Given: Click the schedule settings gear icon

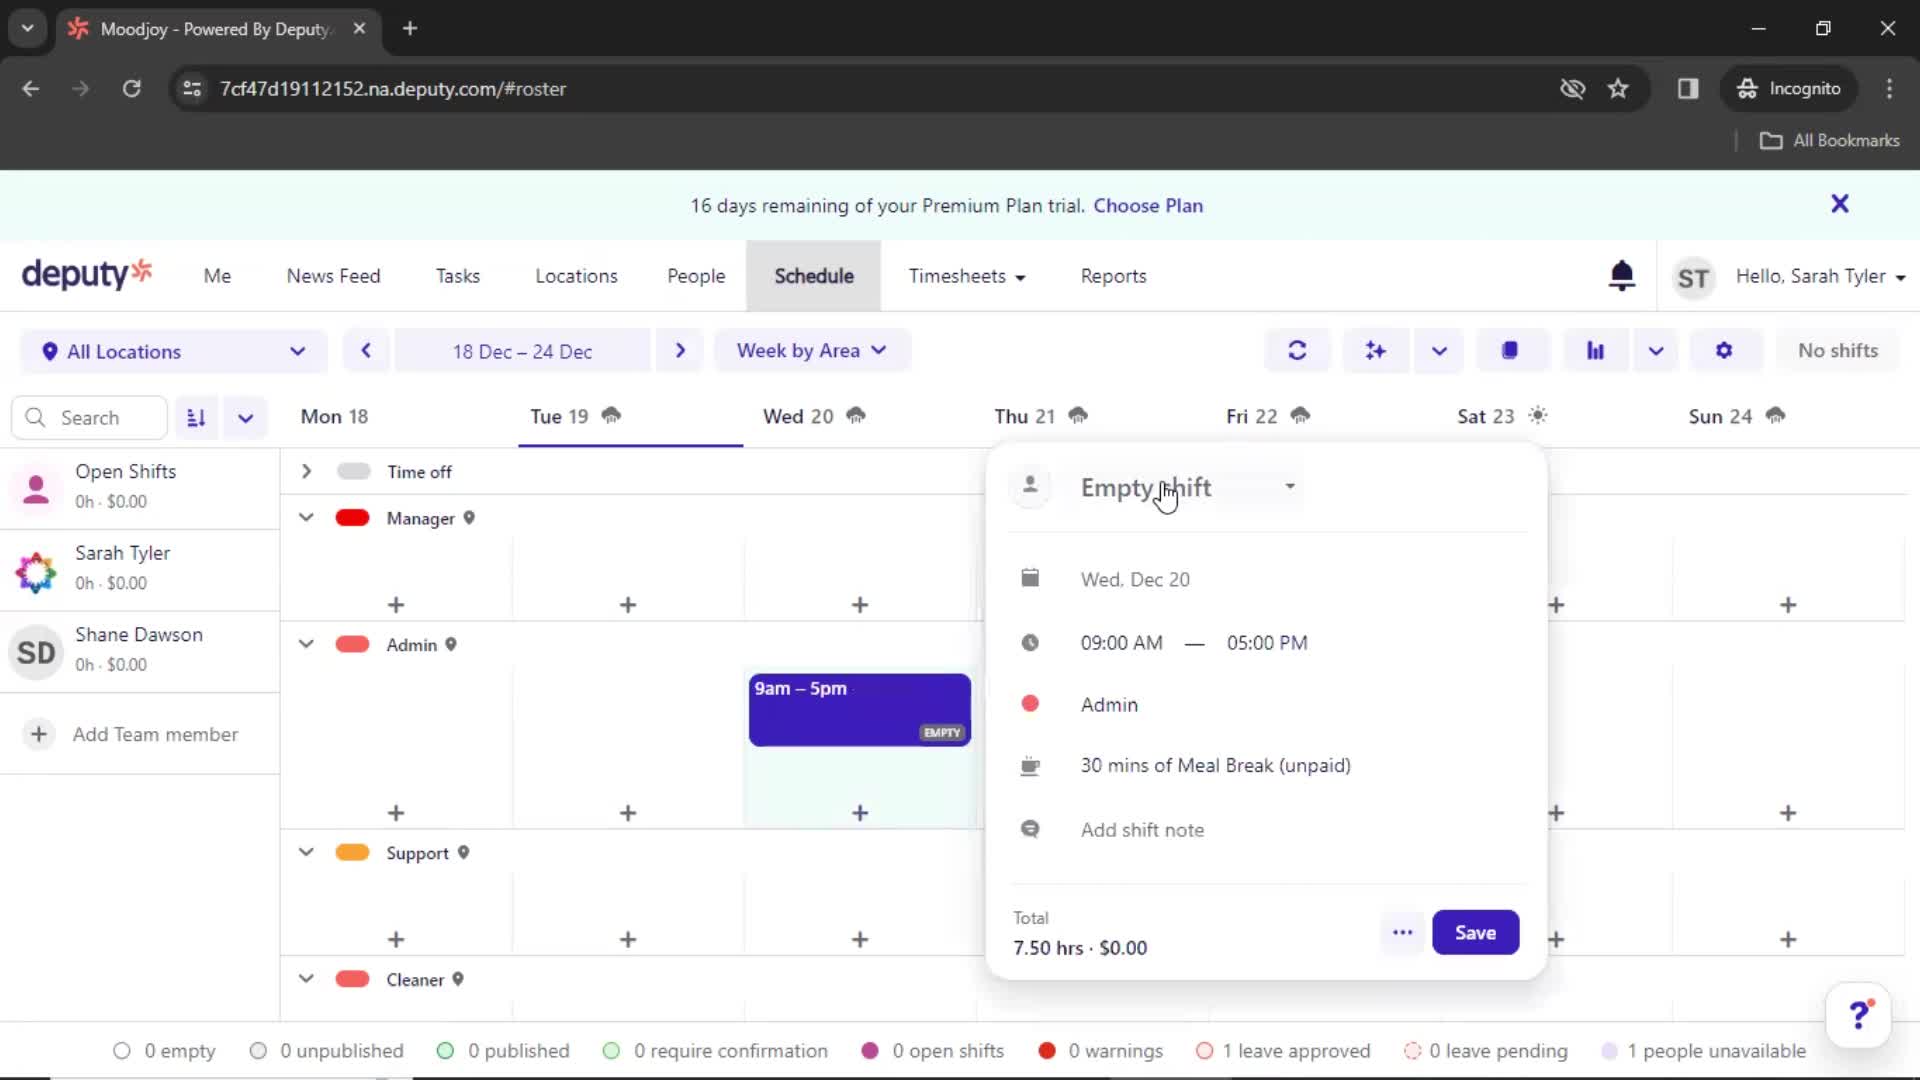Looking at the screenshot, I should (1724, 351).
